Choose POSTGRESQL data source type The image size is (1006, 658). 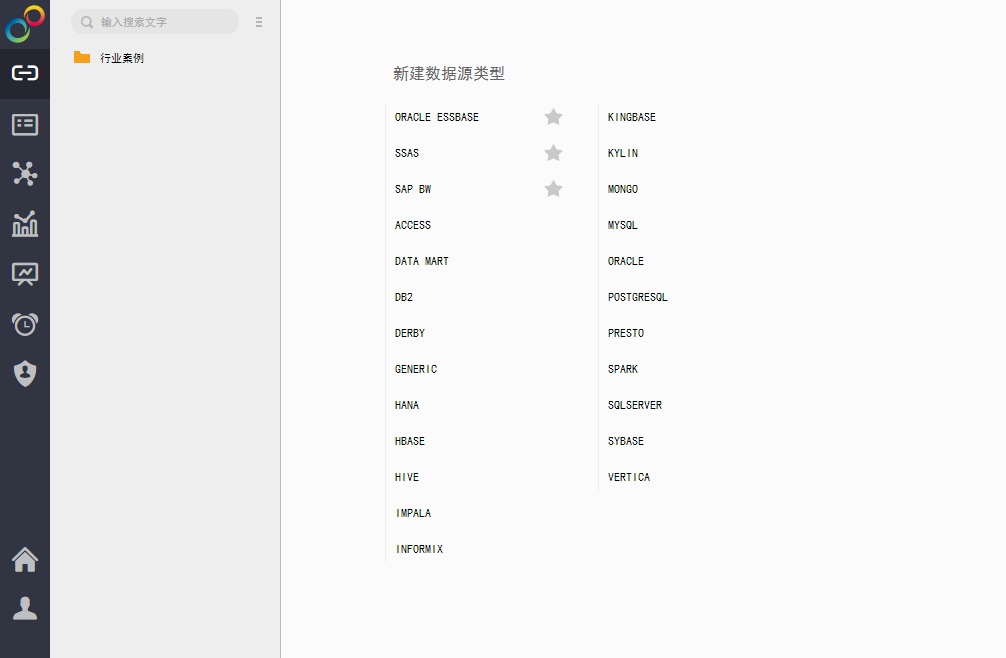click(637, 297)
